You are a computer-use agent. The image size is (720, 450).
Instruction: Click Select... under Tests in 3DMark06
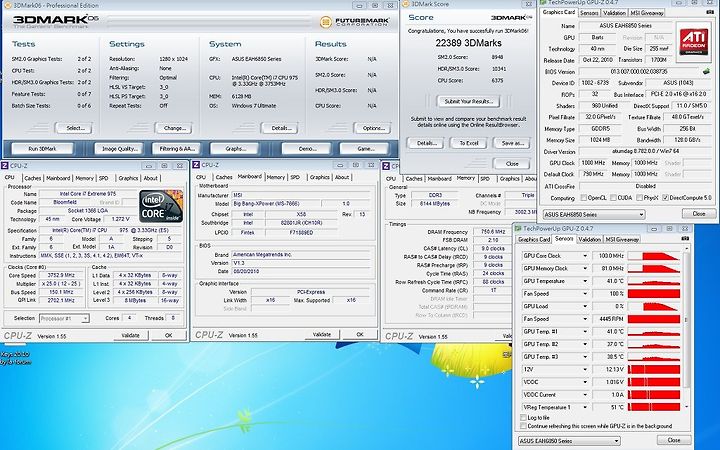(74, 128)
